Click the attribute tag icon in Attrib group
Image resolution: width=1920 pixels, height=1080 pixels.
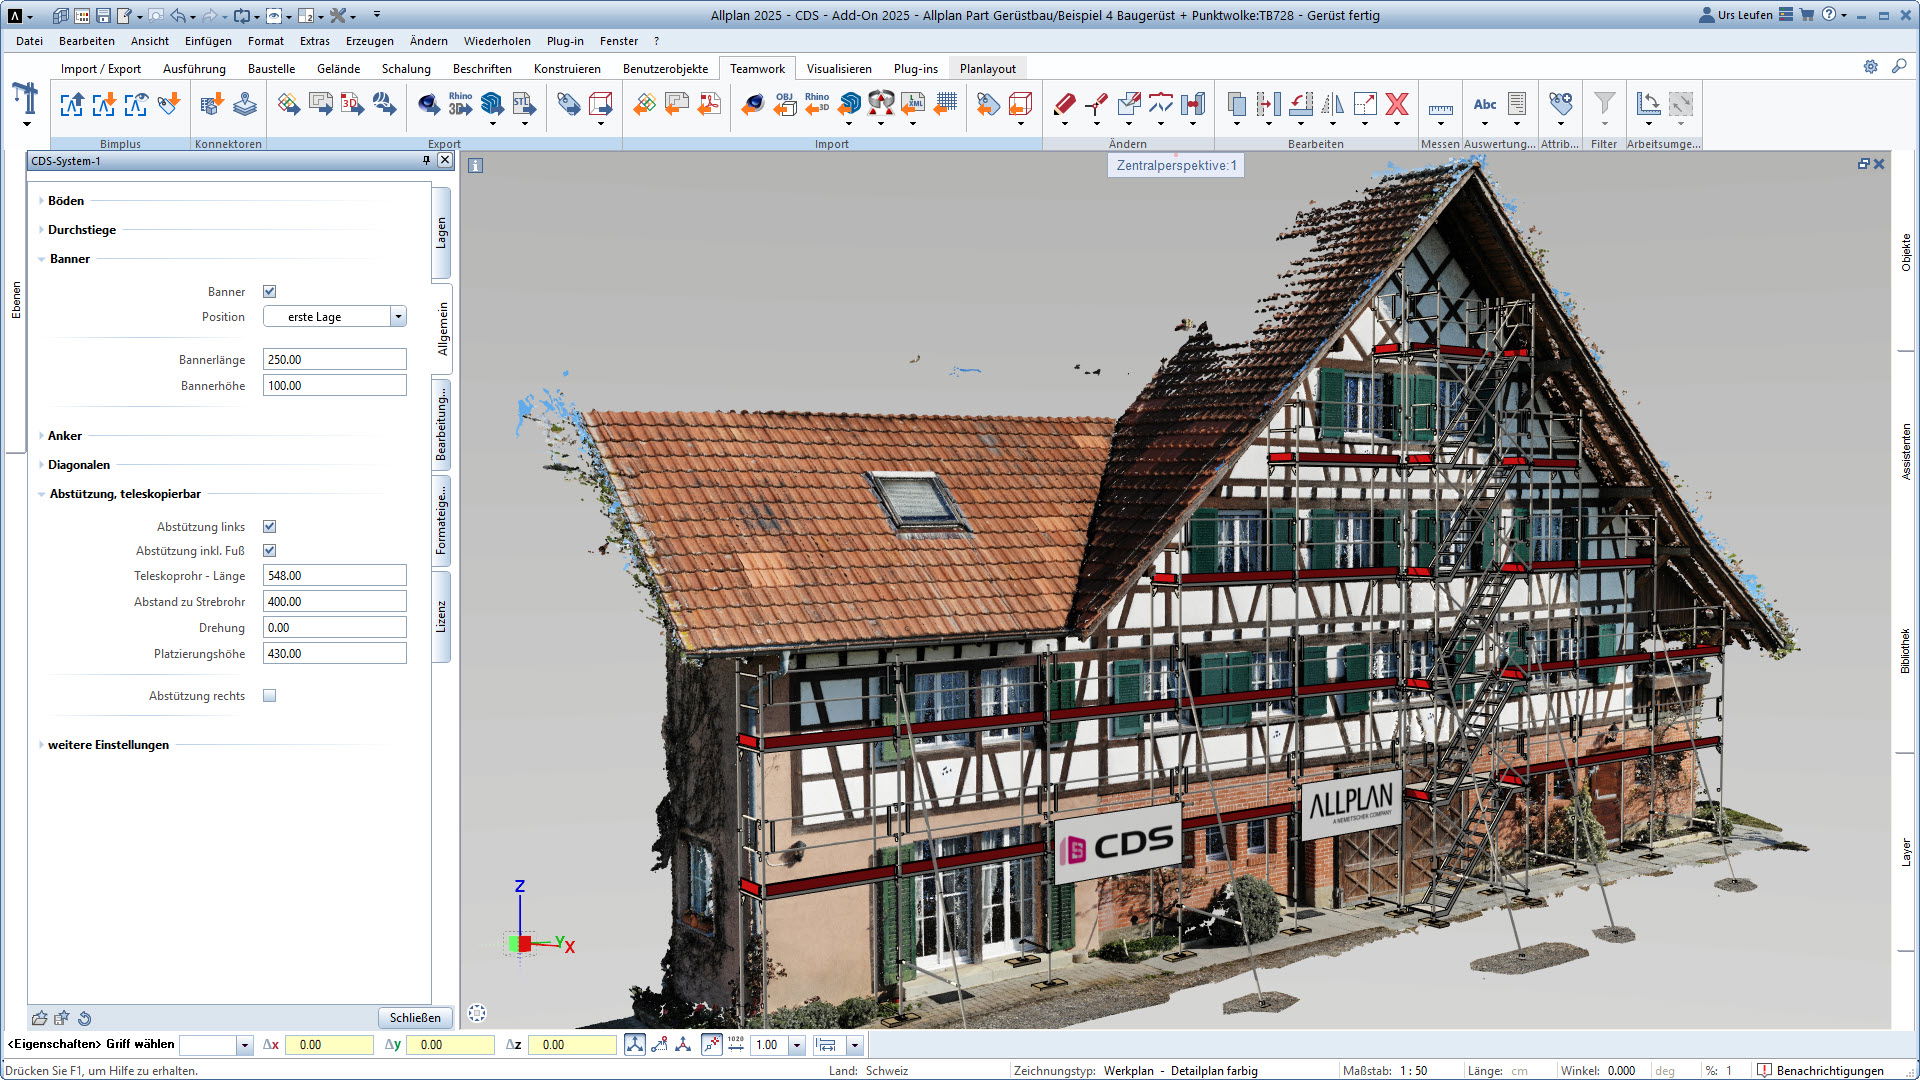pos(1560,104)
